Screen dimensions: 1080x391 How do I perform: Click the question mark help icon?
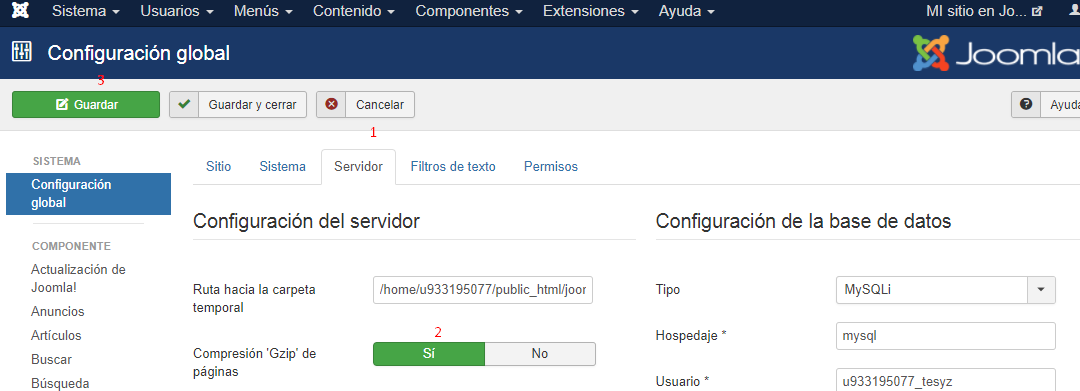1026,105
